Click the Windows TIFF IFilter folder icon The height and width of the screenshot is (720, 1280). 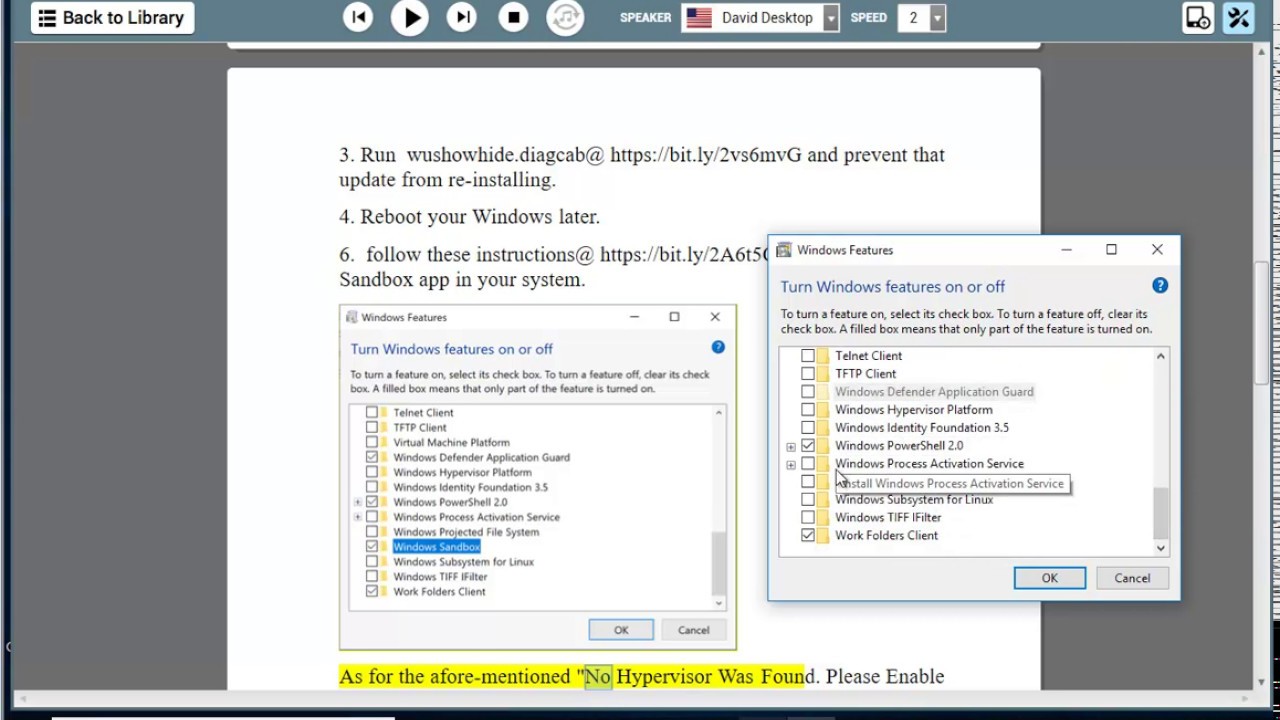click(823, 518)
